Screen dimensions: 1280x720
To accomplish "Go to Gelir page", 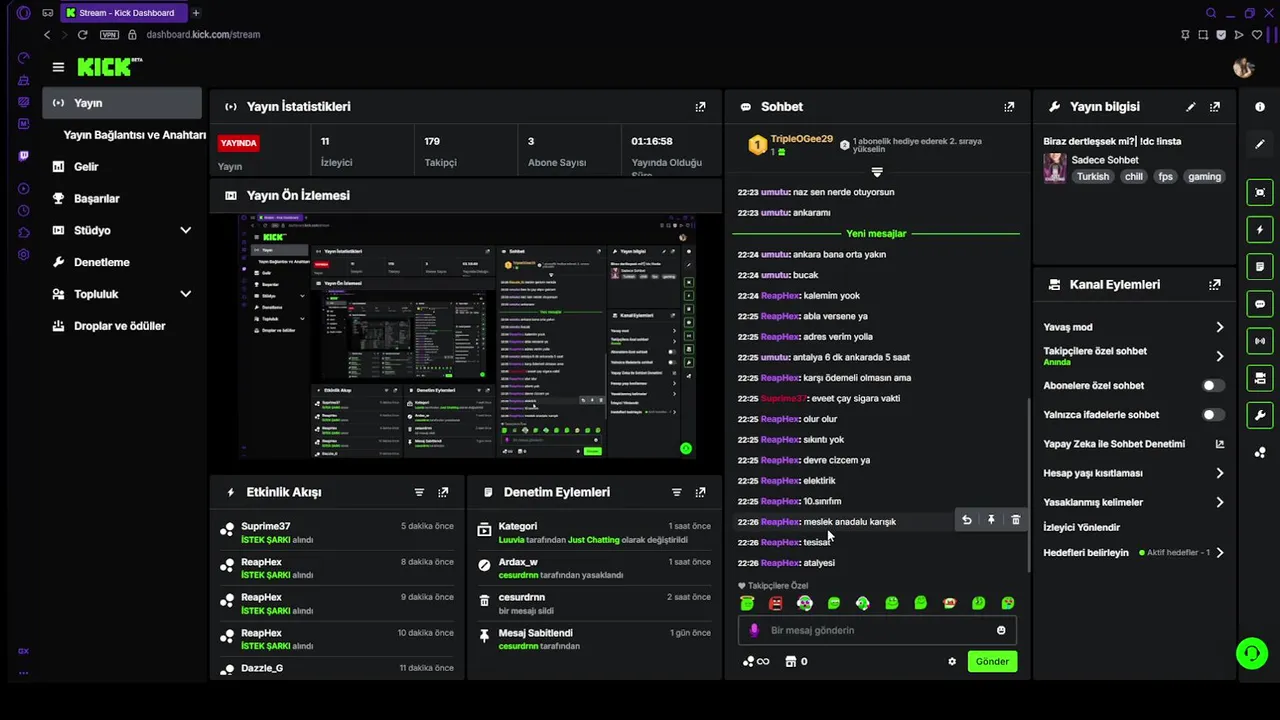I will [x=122, y=167].
